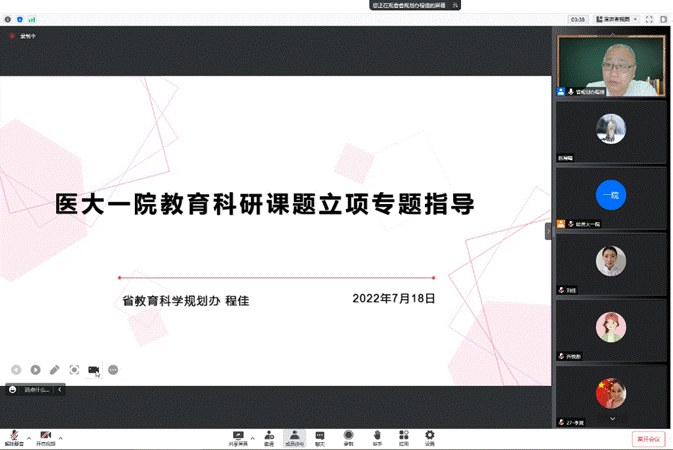Open video options arrow beside camera button
Image resolution: width=673 pixels, height=450 pixels.
click(x=61, y=437)
